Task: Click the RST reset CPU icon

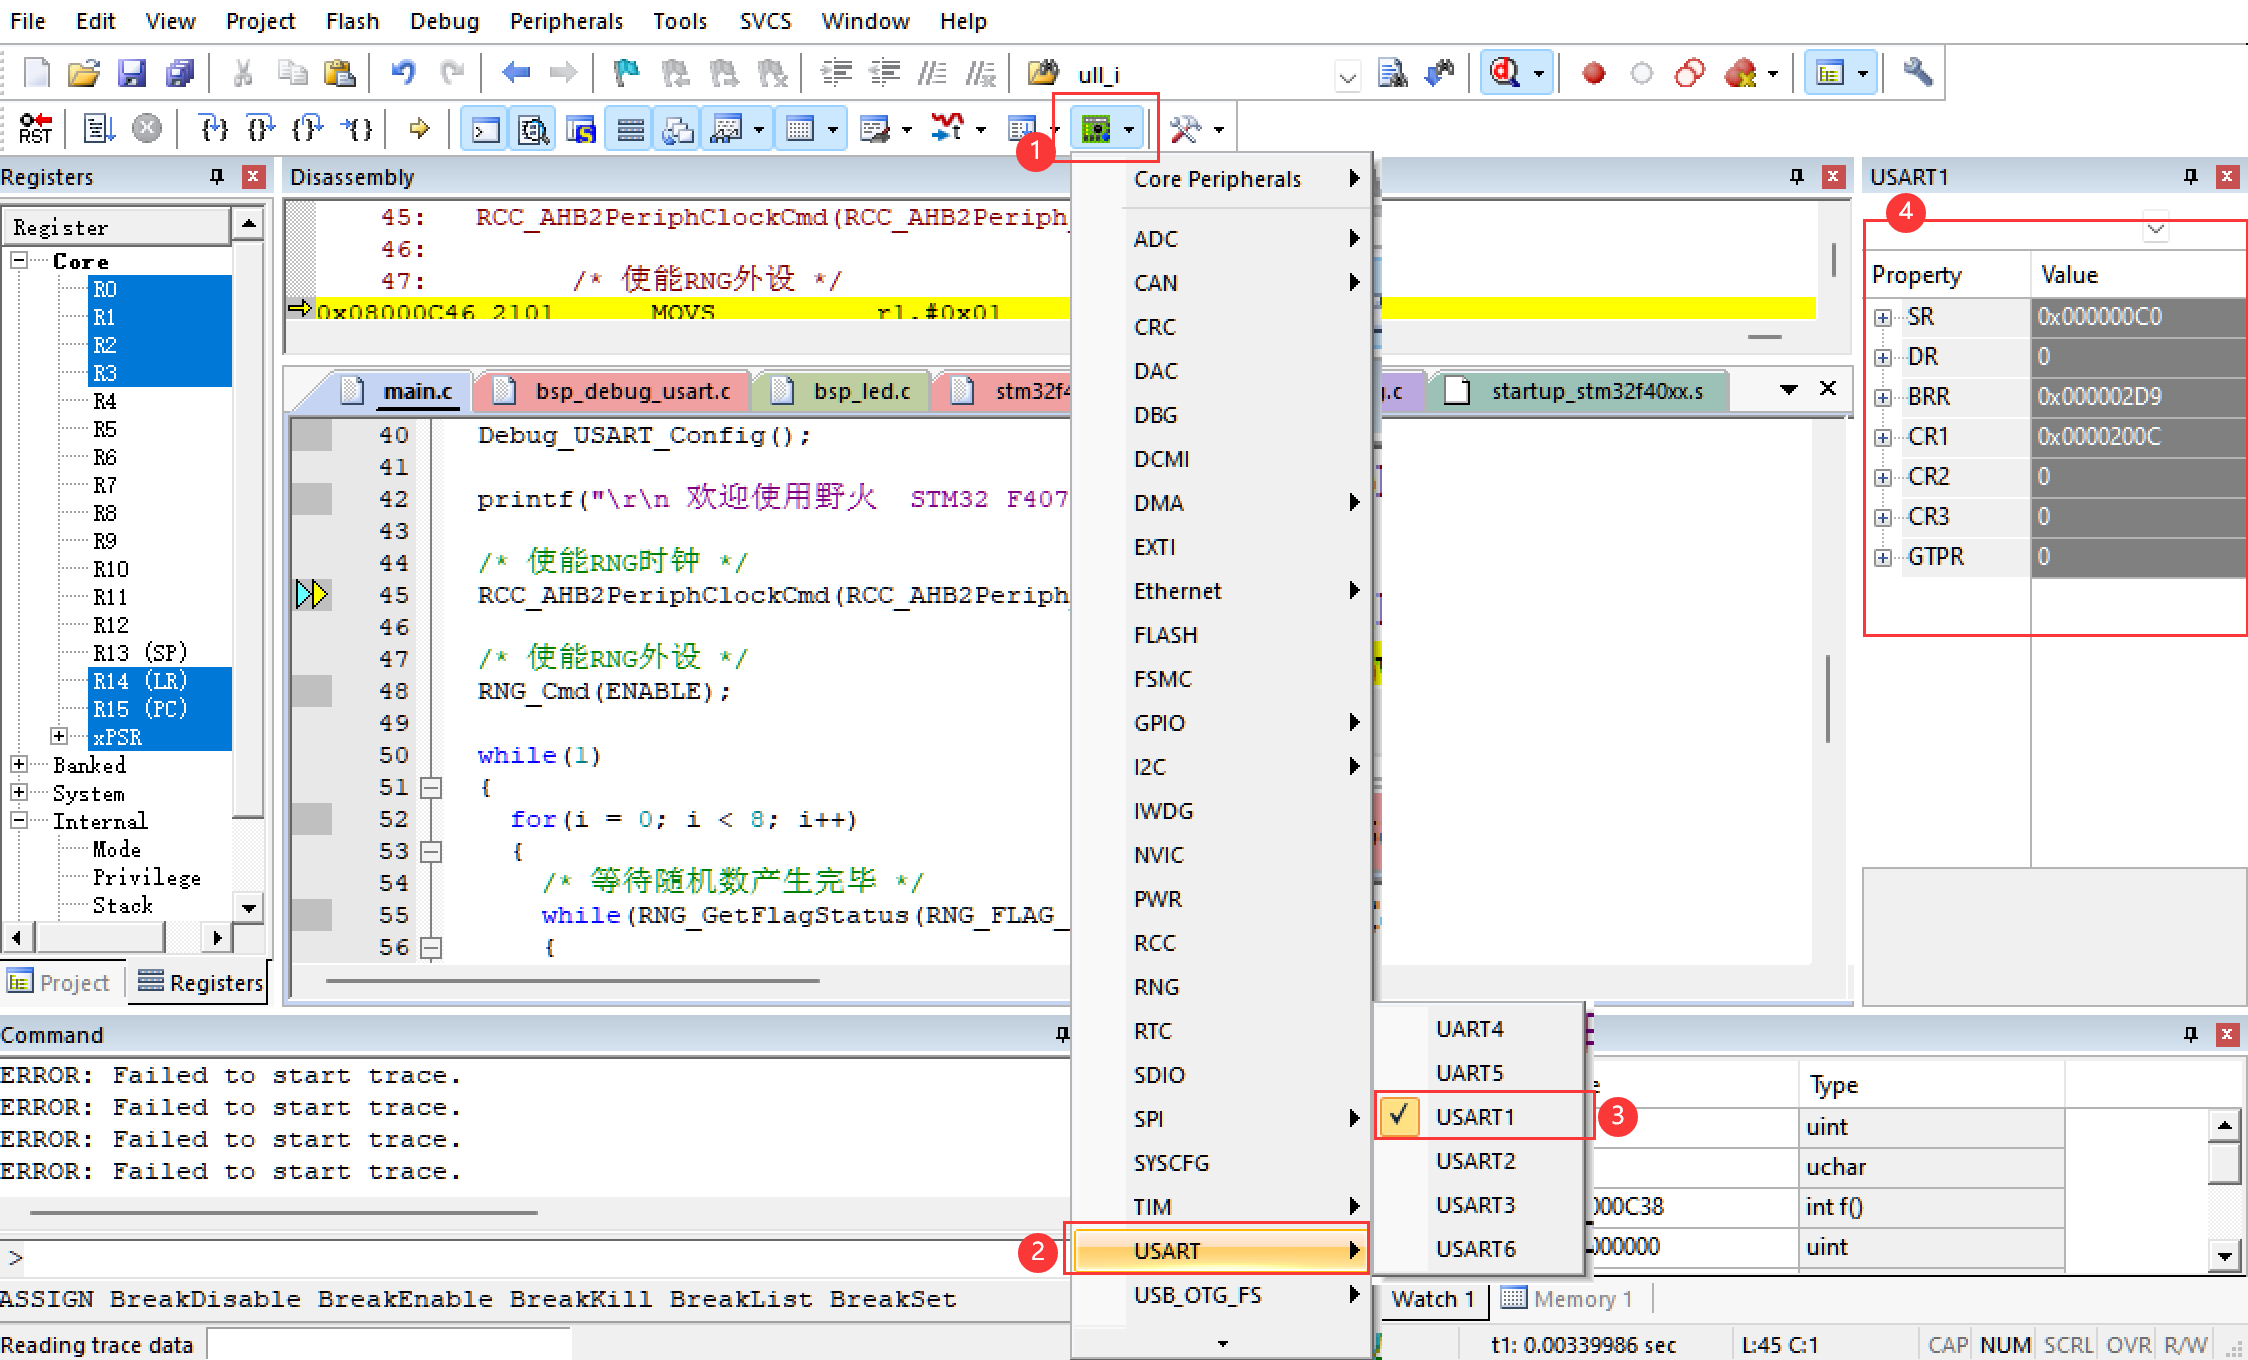Action: 35,129
